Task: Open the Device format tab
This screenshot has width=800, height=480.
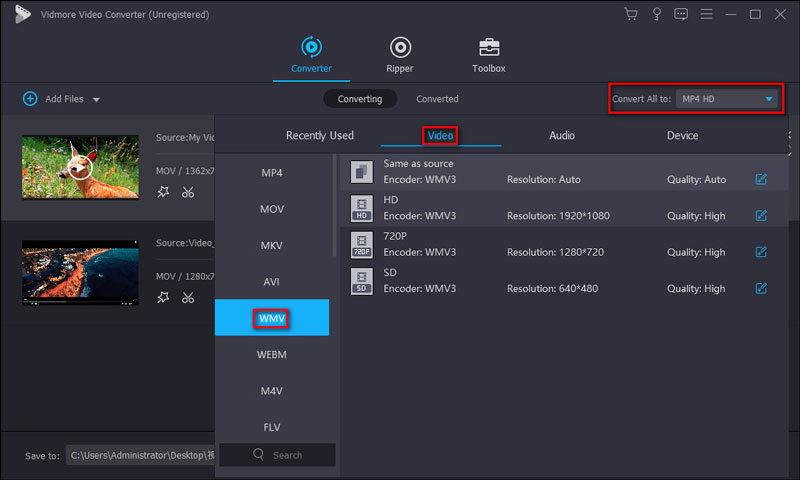Action: (683, 136)
